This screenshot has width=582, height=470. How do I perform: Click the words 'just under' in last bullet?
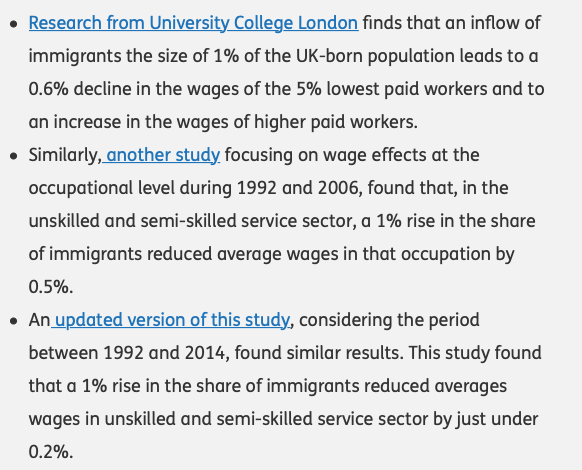[497, 419]
